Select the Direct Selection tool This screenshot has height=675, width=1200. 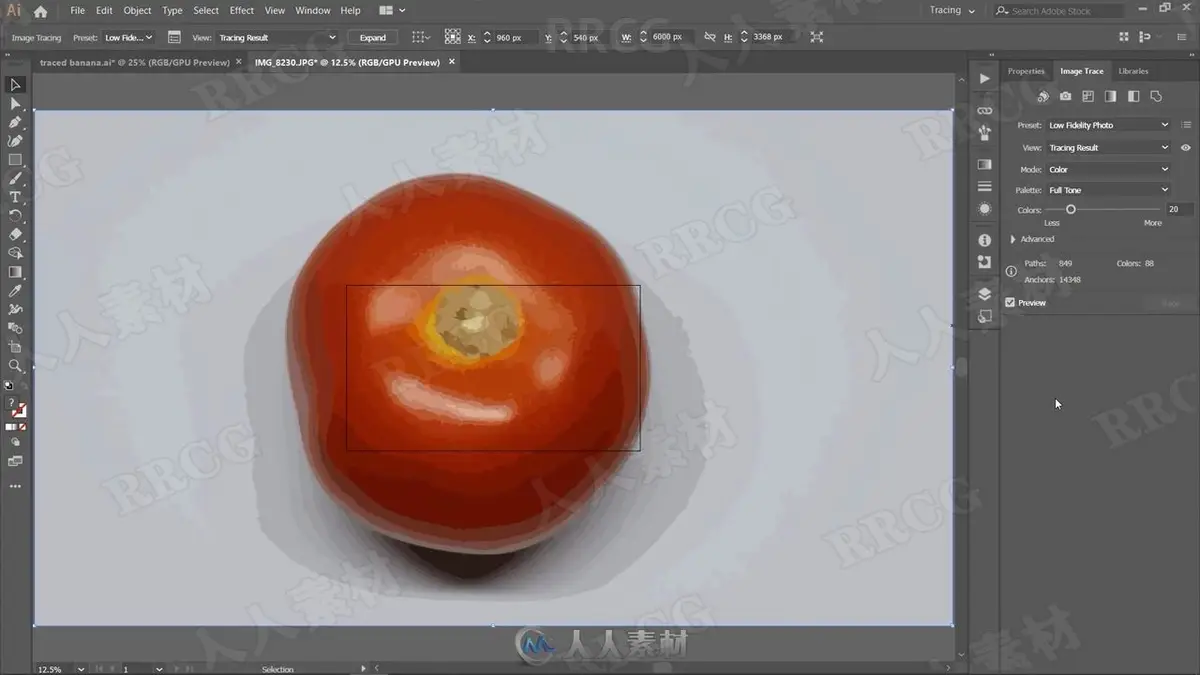[x=15, y=104]
